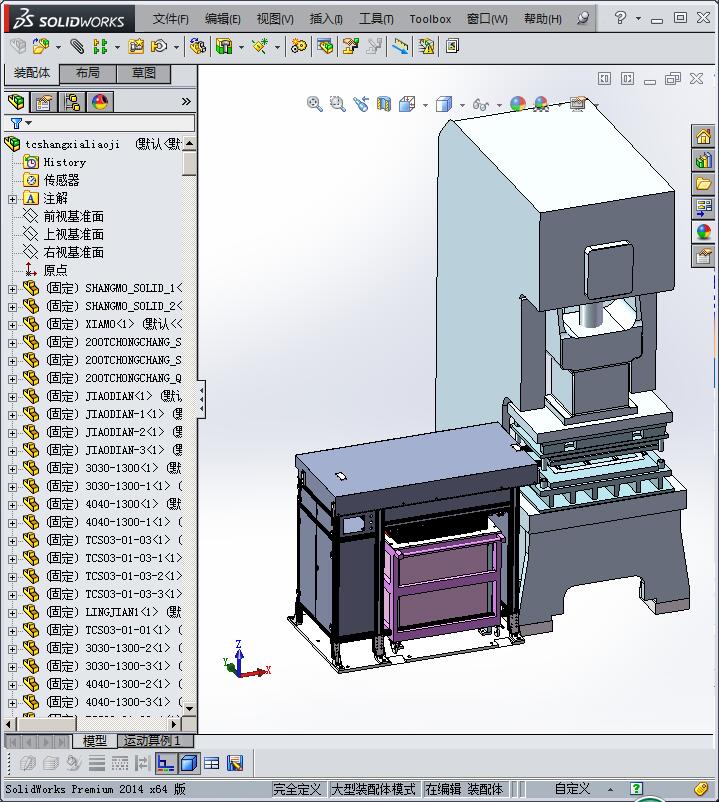This screenshot has height=802, width=719.
Task: Click the Exploded View icon
Action: [350, 47]
